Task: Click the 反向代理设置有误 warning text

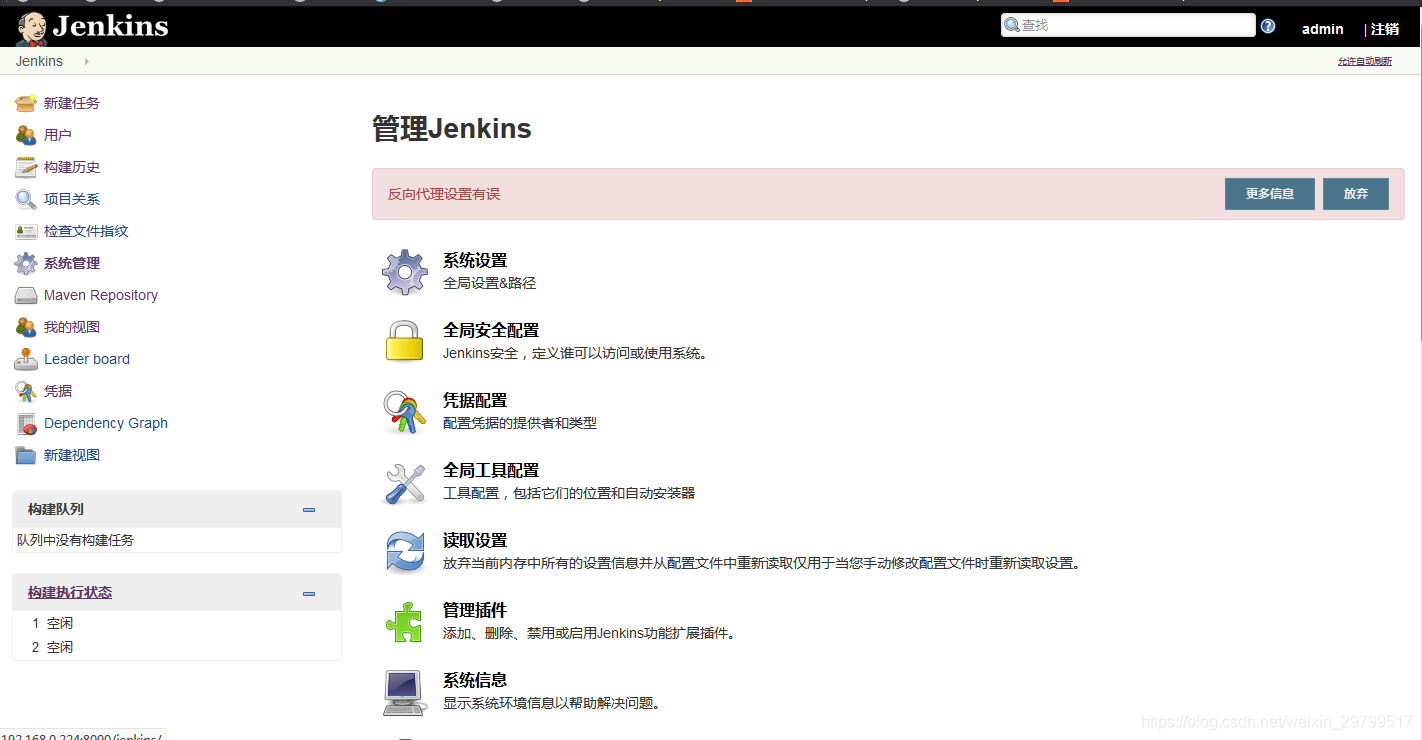Action: coord(444,194)
